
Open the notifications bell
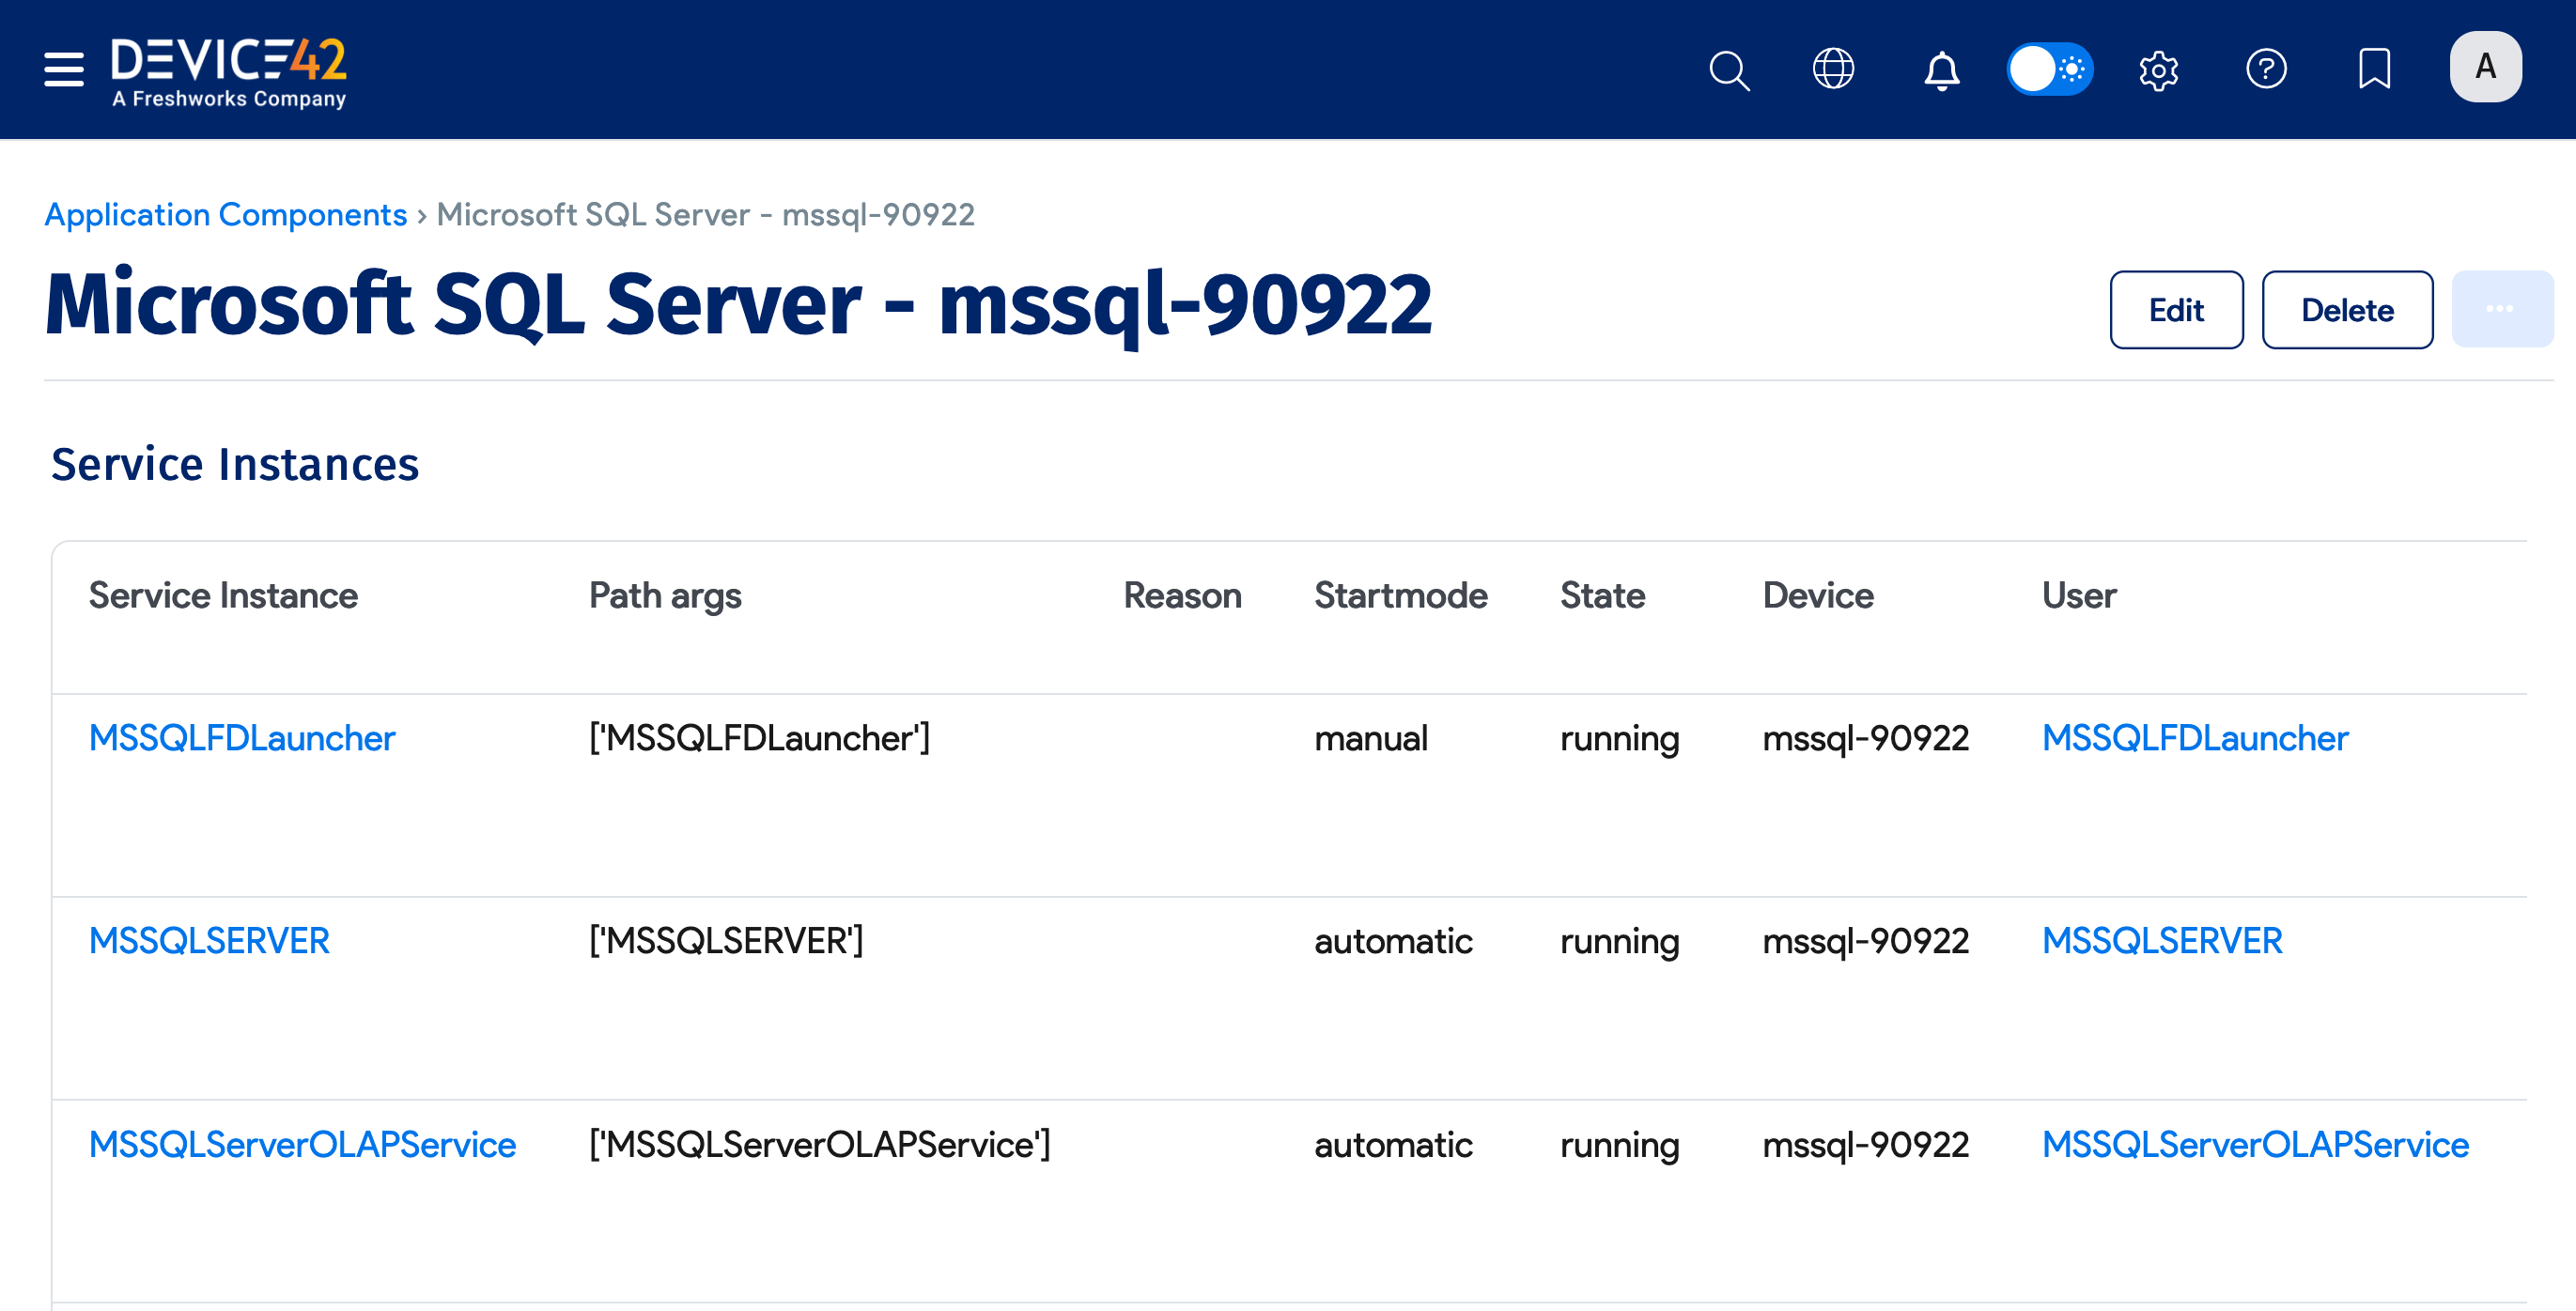[1941, 69]
